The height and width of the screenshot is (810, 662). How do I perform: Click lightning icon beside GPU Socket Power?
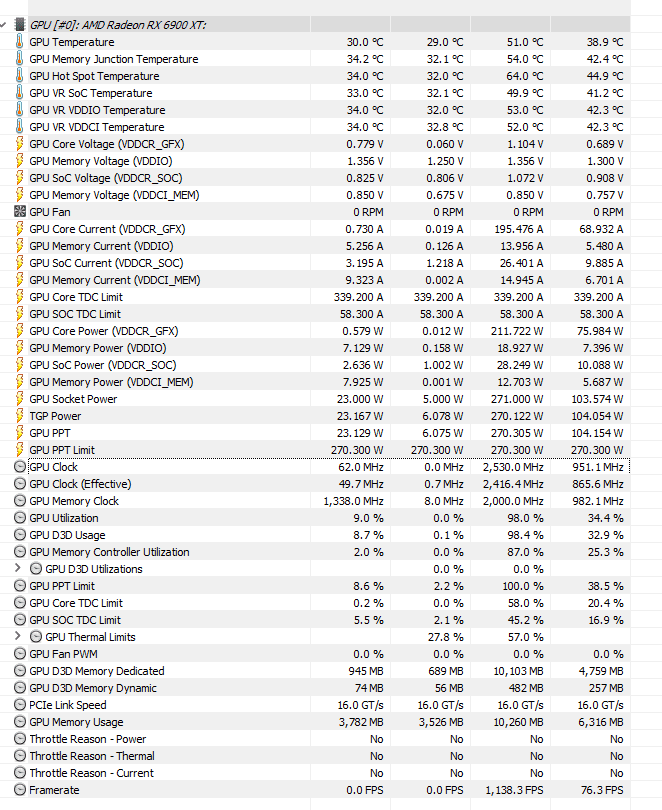click(x=20, y=399)
